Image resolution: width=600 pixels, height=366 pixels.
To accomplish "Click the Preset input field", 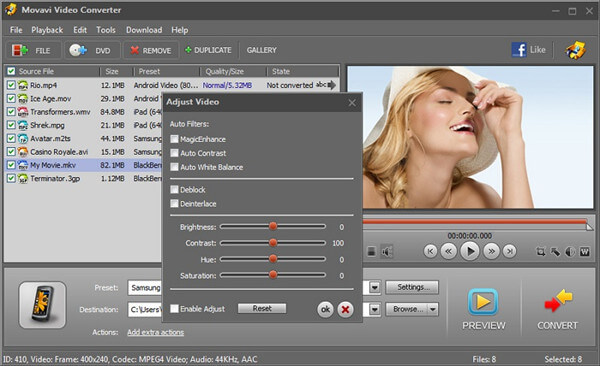I will coord(145,288).
